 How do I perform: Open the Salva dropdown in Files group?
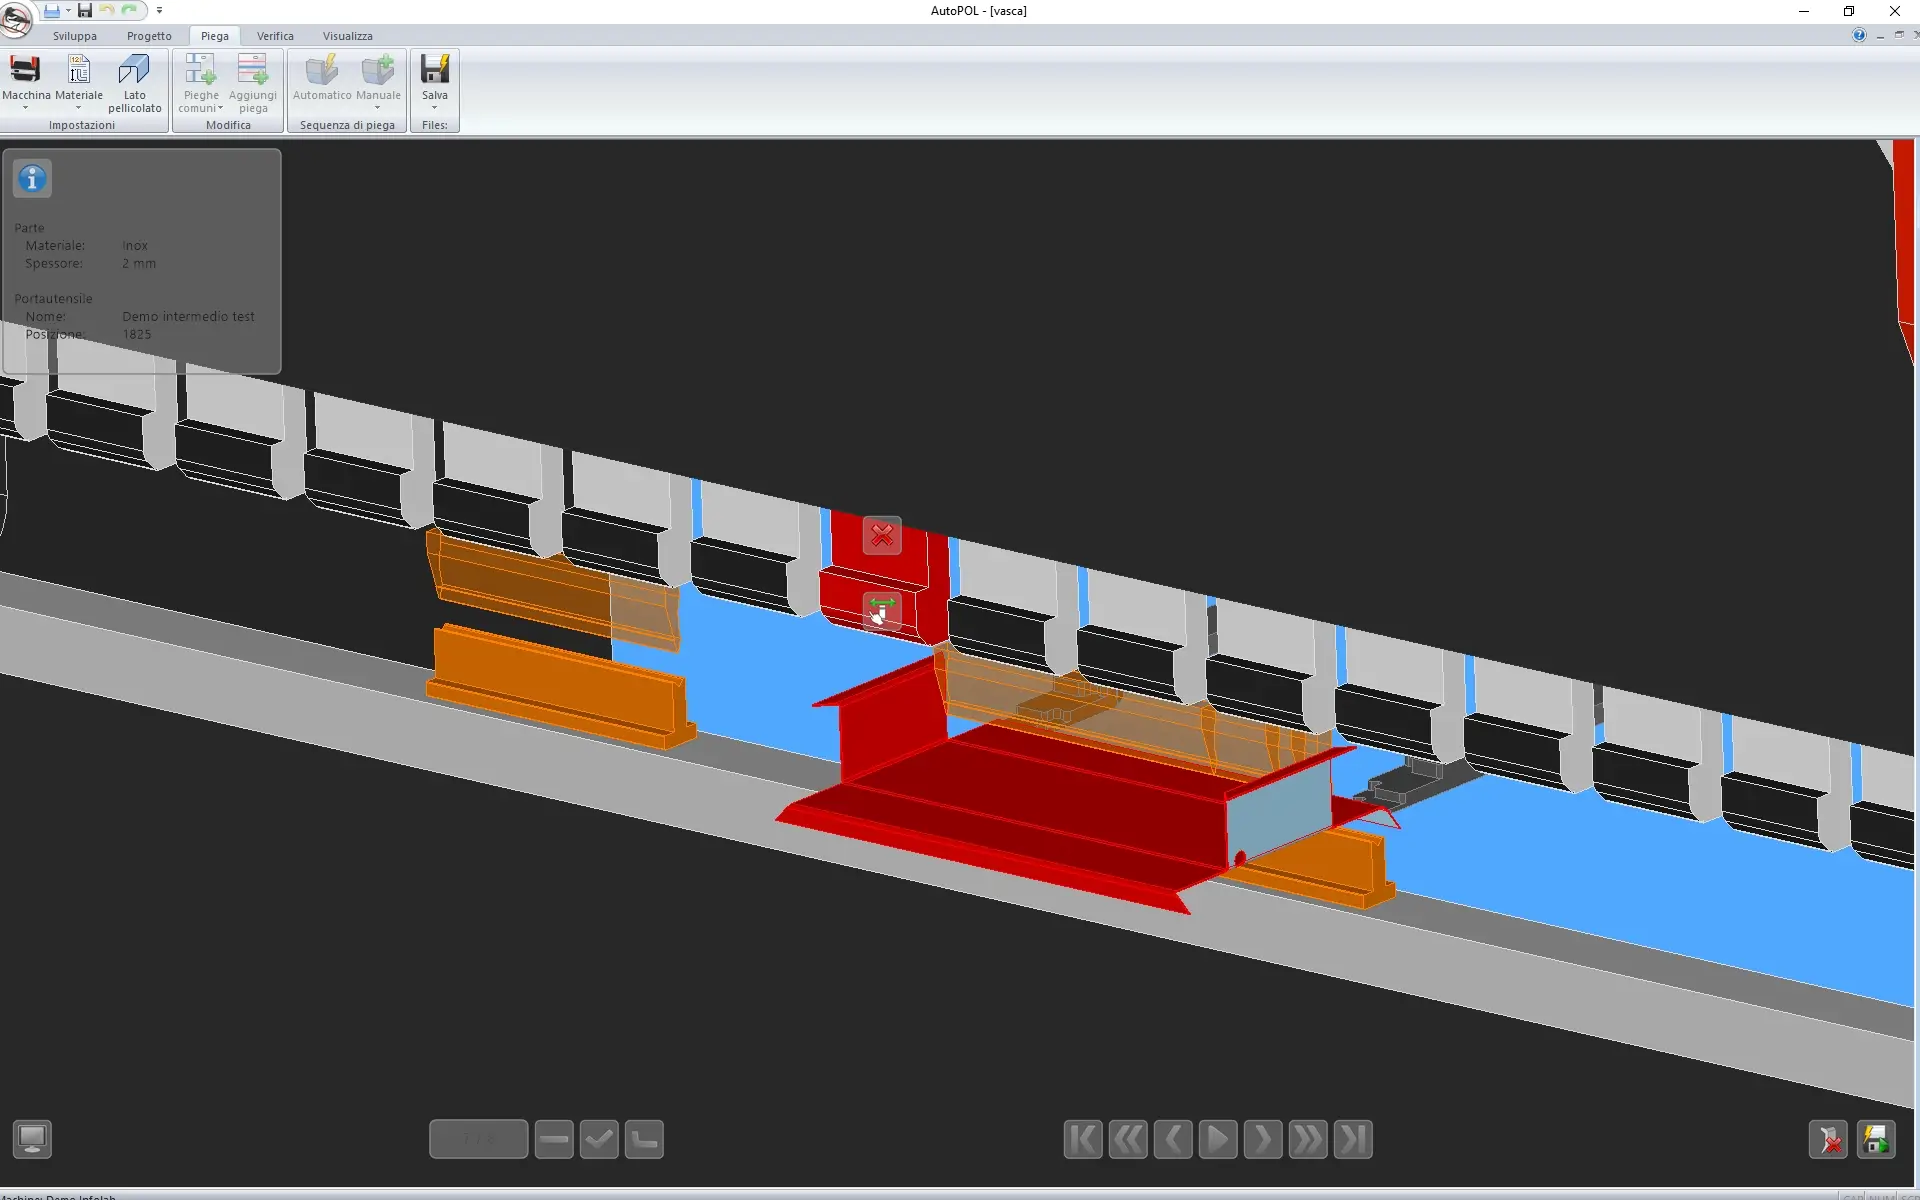point(434,107)
